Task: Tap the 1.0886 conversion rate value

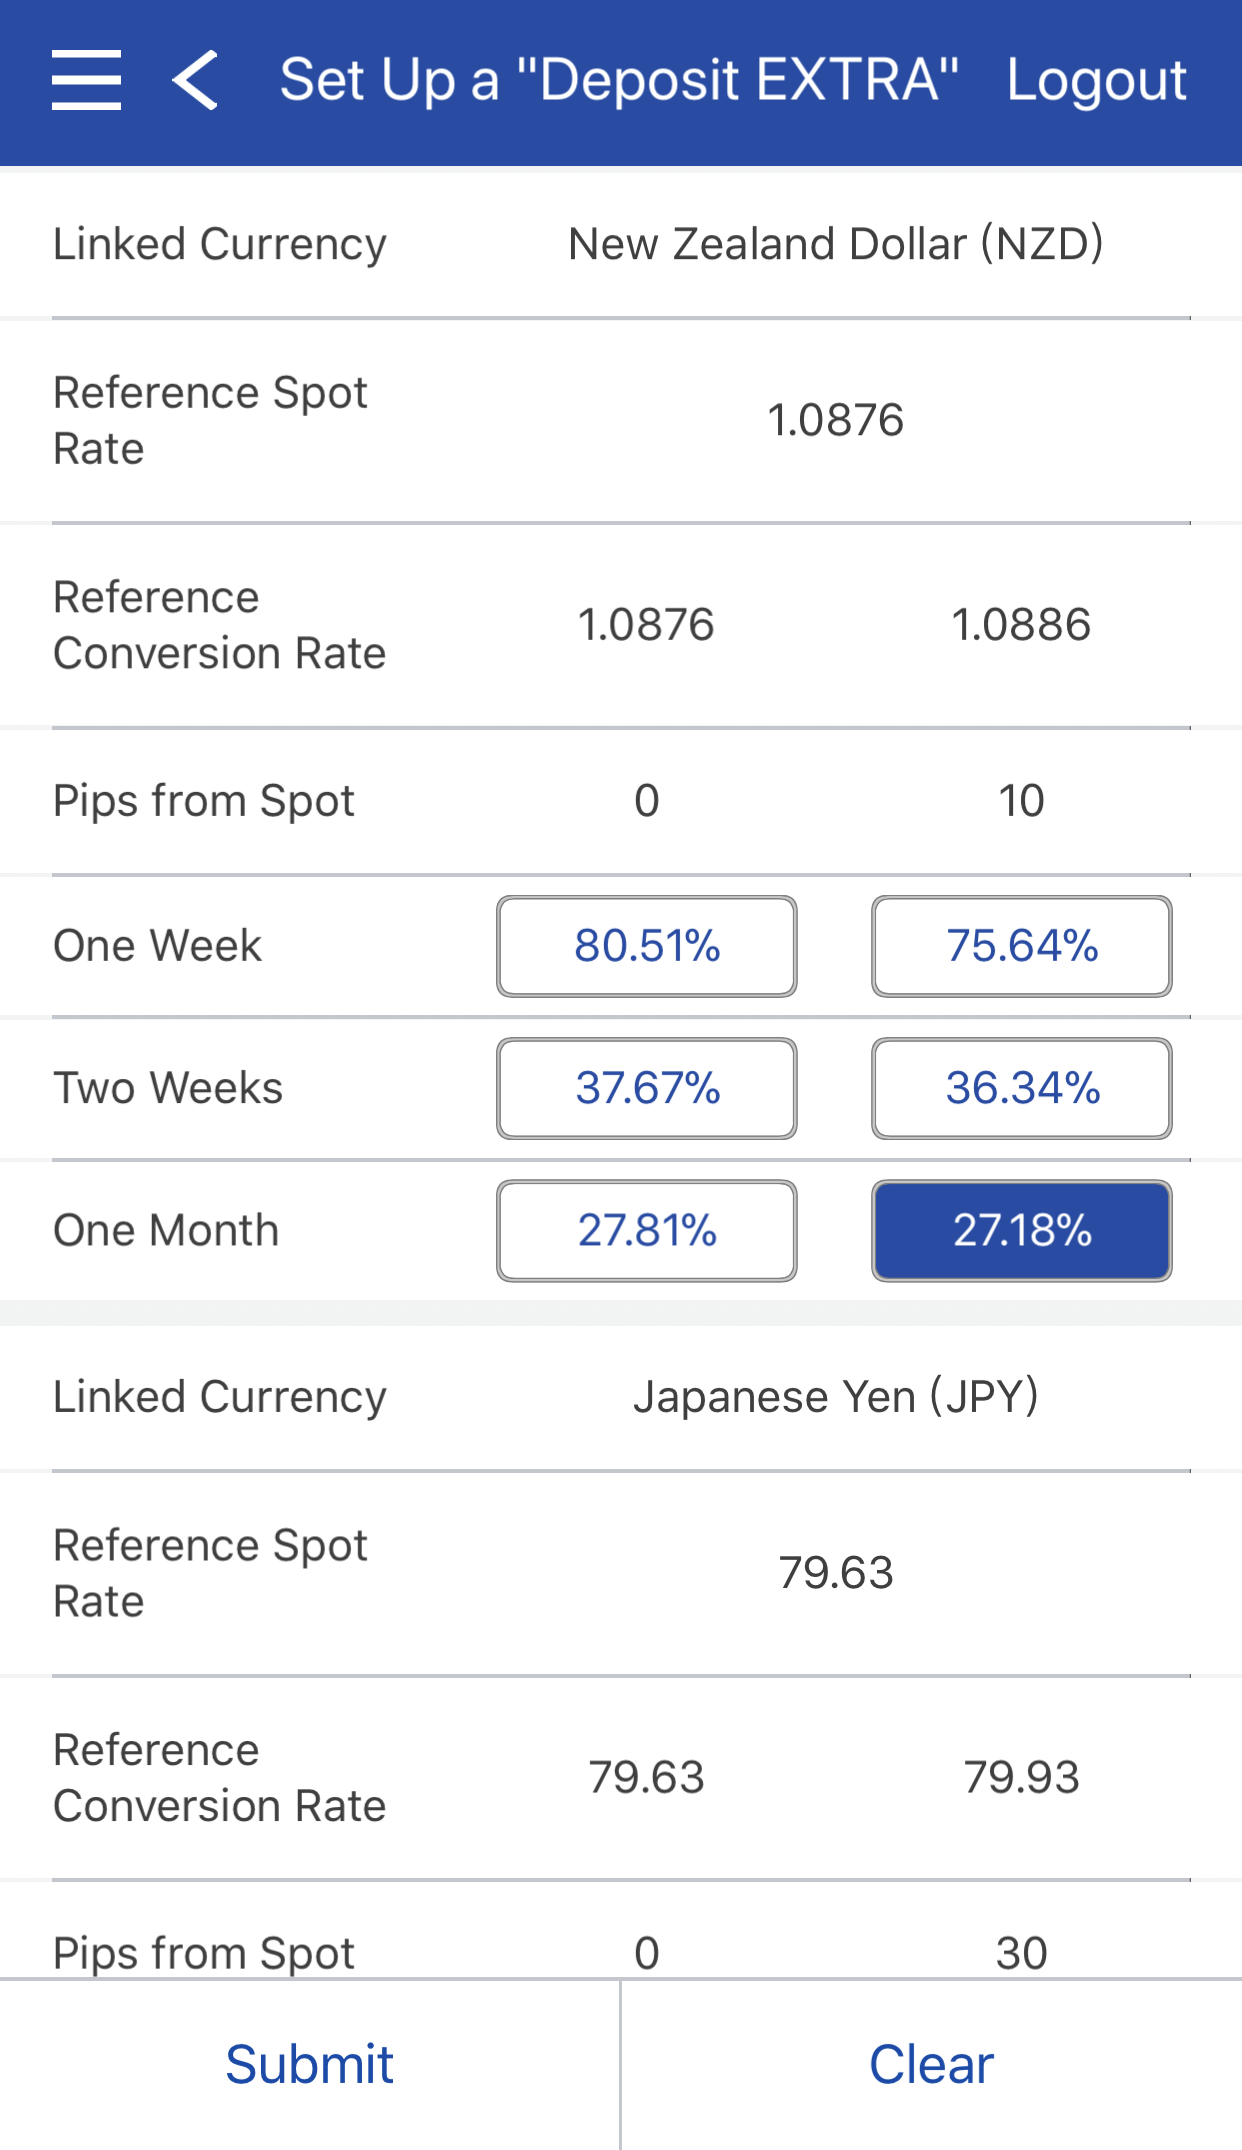Action: coord(1021,625)
